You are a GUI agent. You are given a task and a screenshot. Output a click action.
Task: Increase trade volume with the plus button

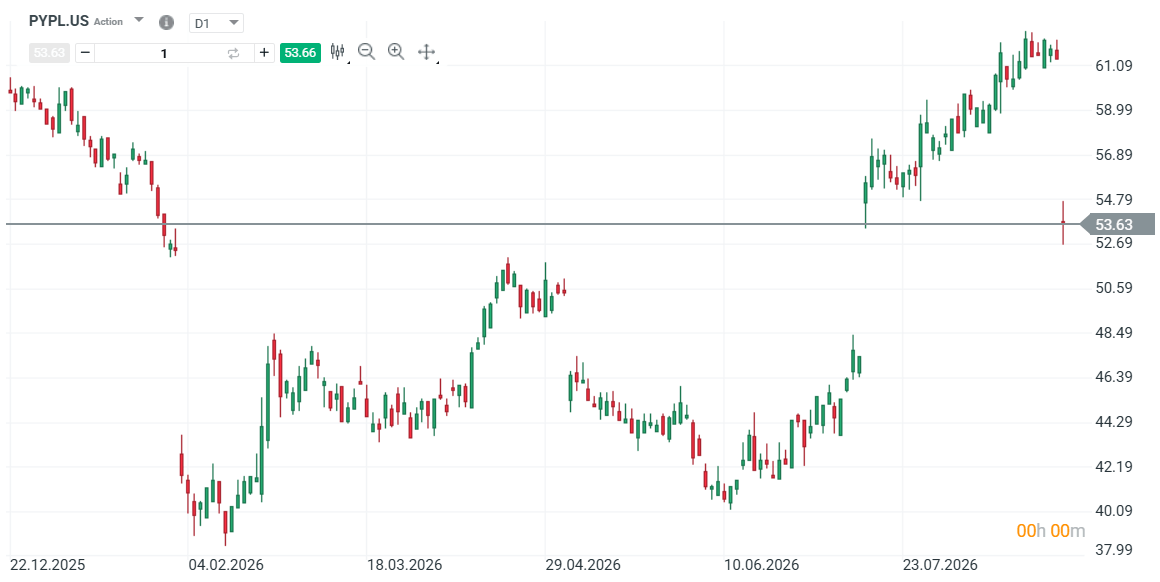[264, 53]
